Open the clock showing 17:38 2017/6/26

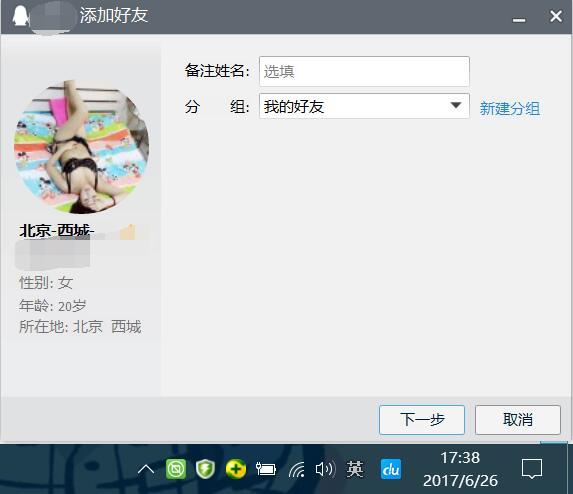tap(460, 469)
